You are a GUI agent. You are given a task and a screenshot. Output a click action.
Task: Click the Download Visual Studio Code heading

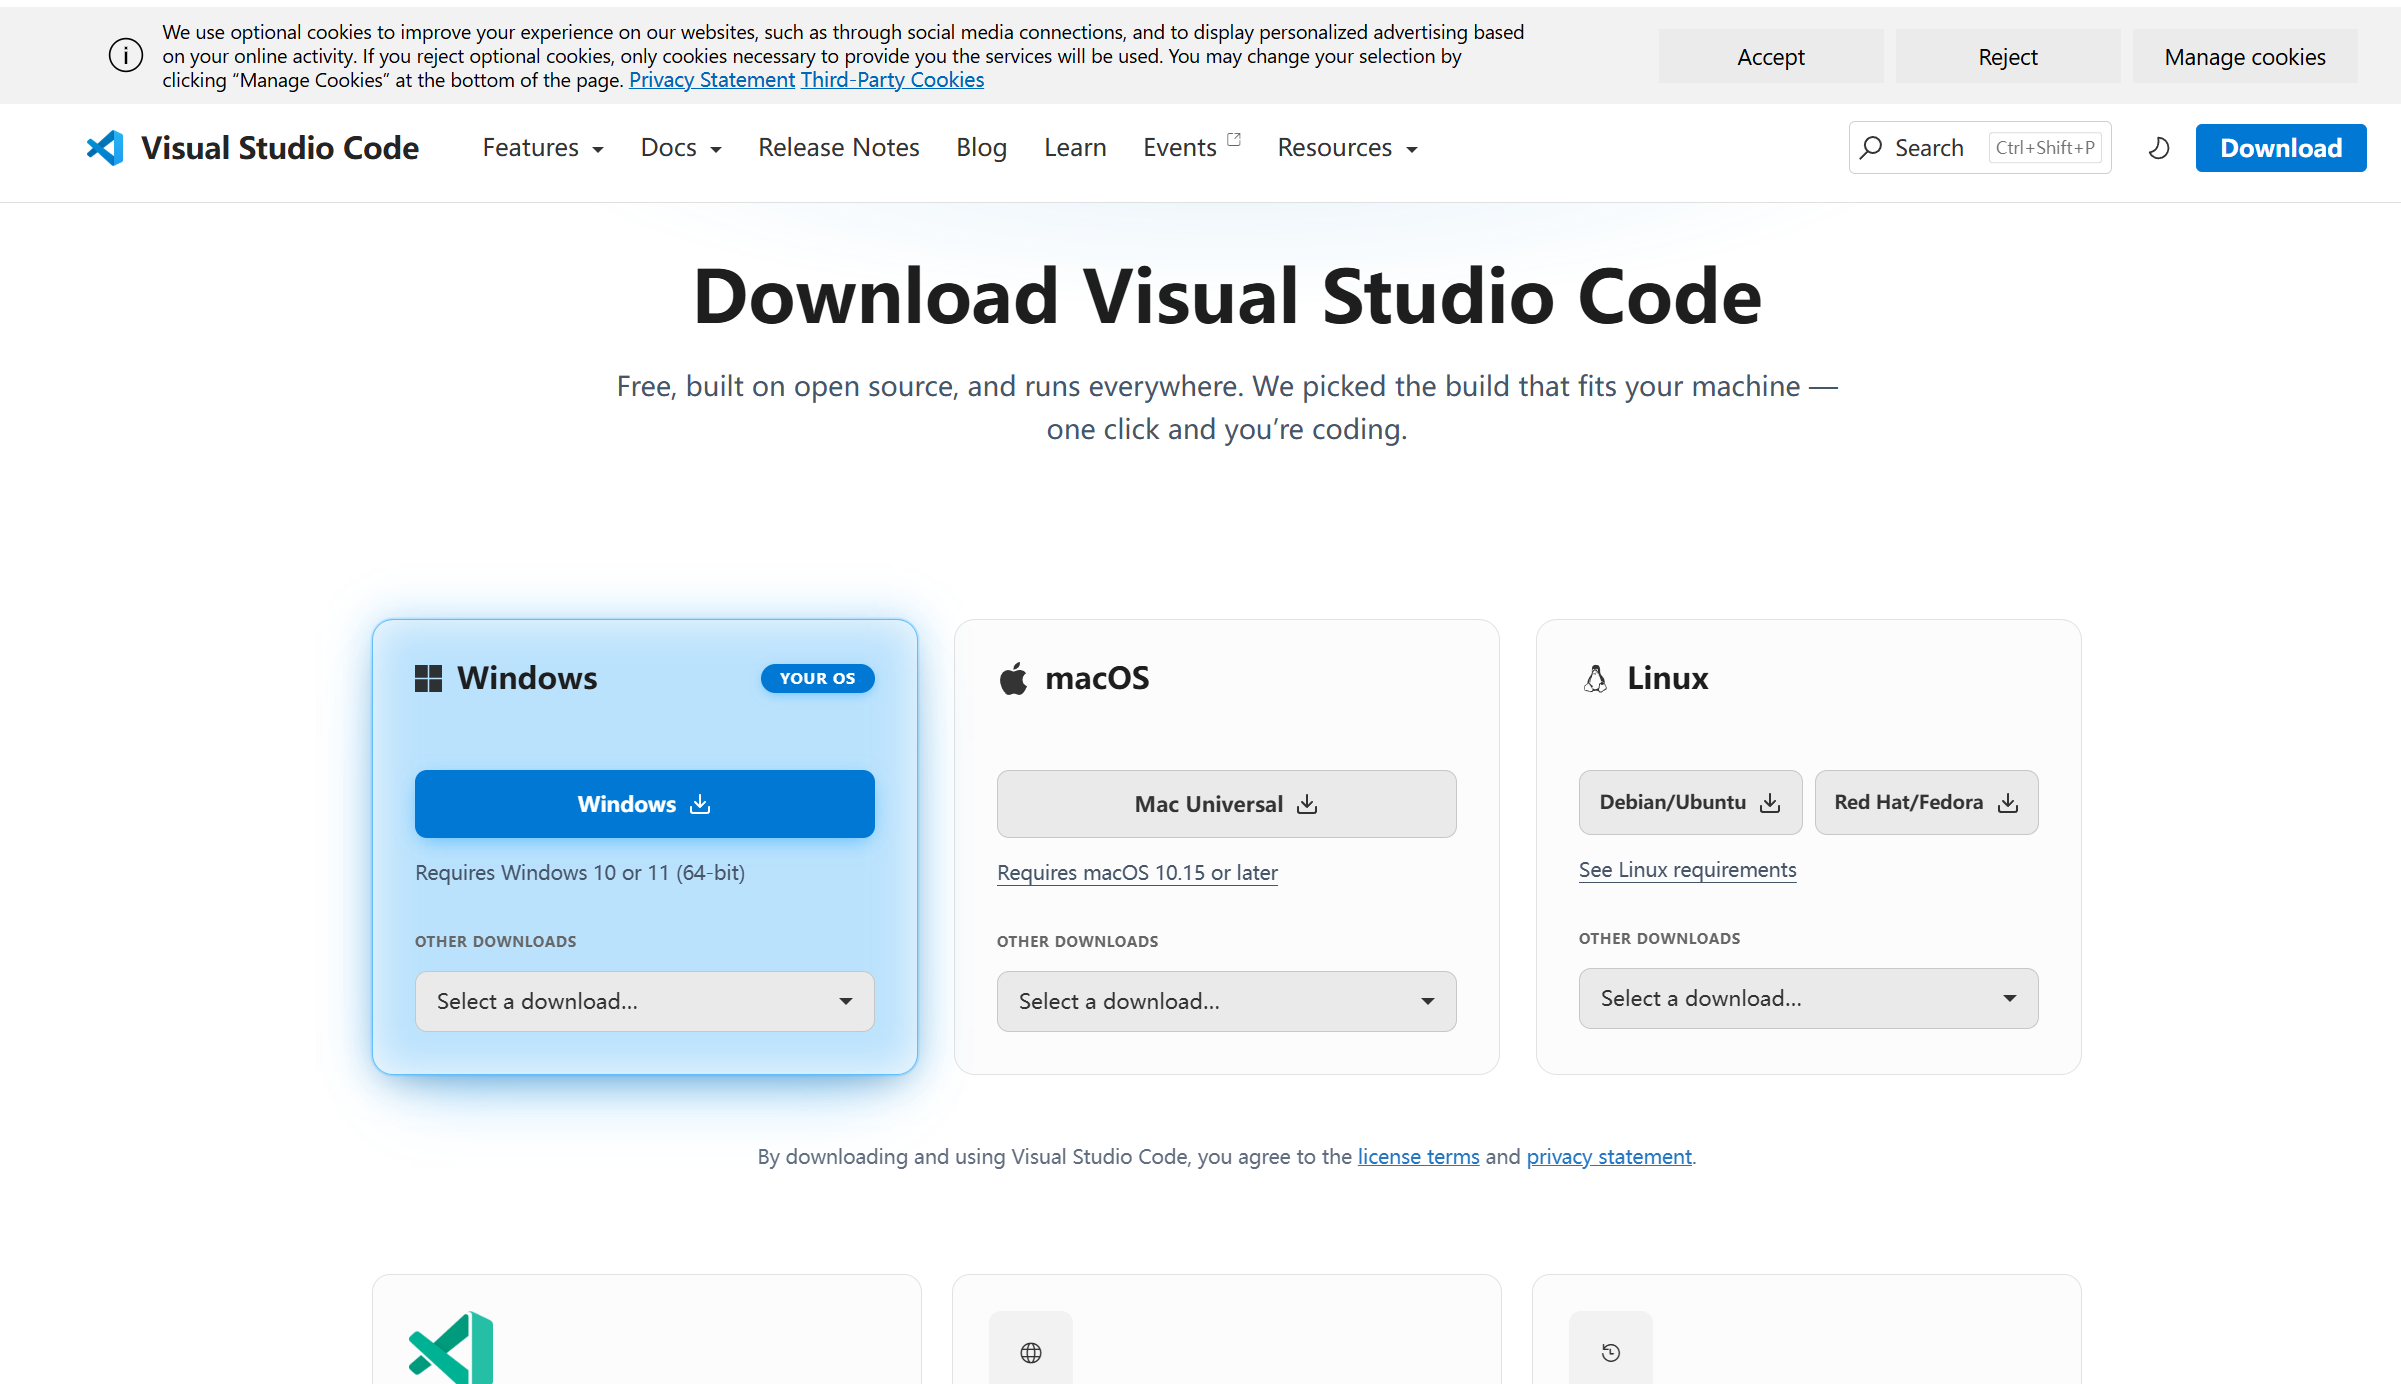(x=1227, y=297)
